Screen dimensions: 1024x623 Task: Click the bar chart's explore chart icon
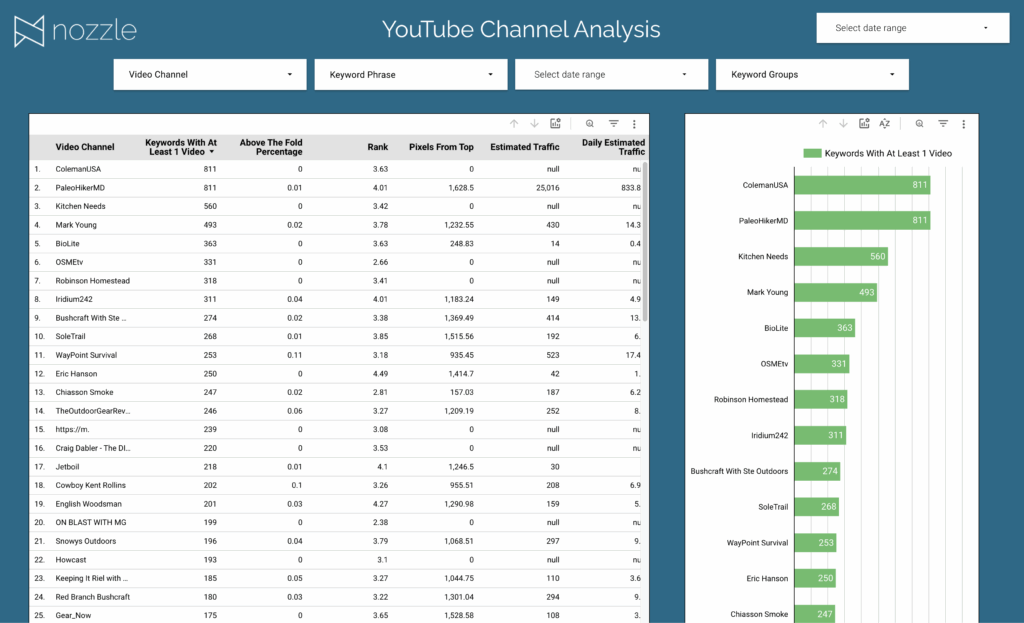(x=864, y=124)
